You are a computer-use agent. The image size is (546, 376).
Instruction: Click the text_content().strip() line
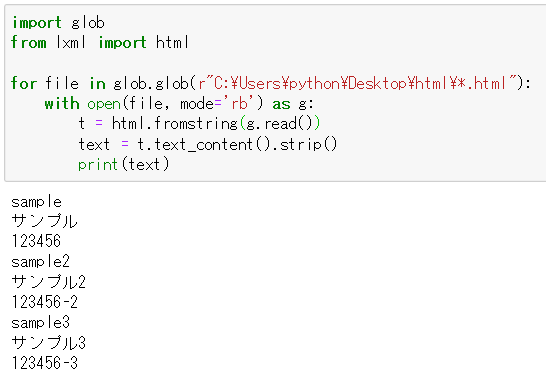208,144
